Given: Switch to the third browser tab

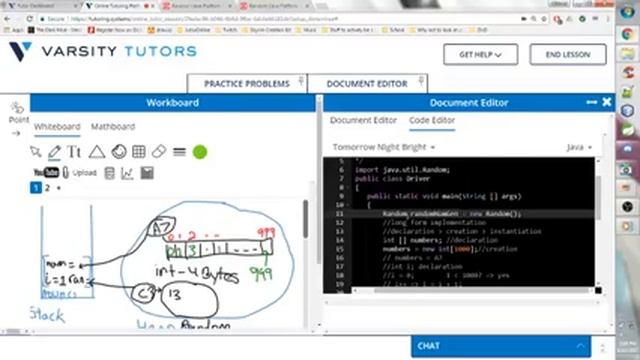Looking at the screenshot, I should pyautogui.click(x=197, y=6).
